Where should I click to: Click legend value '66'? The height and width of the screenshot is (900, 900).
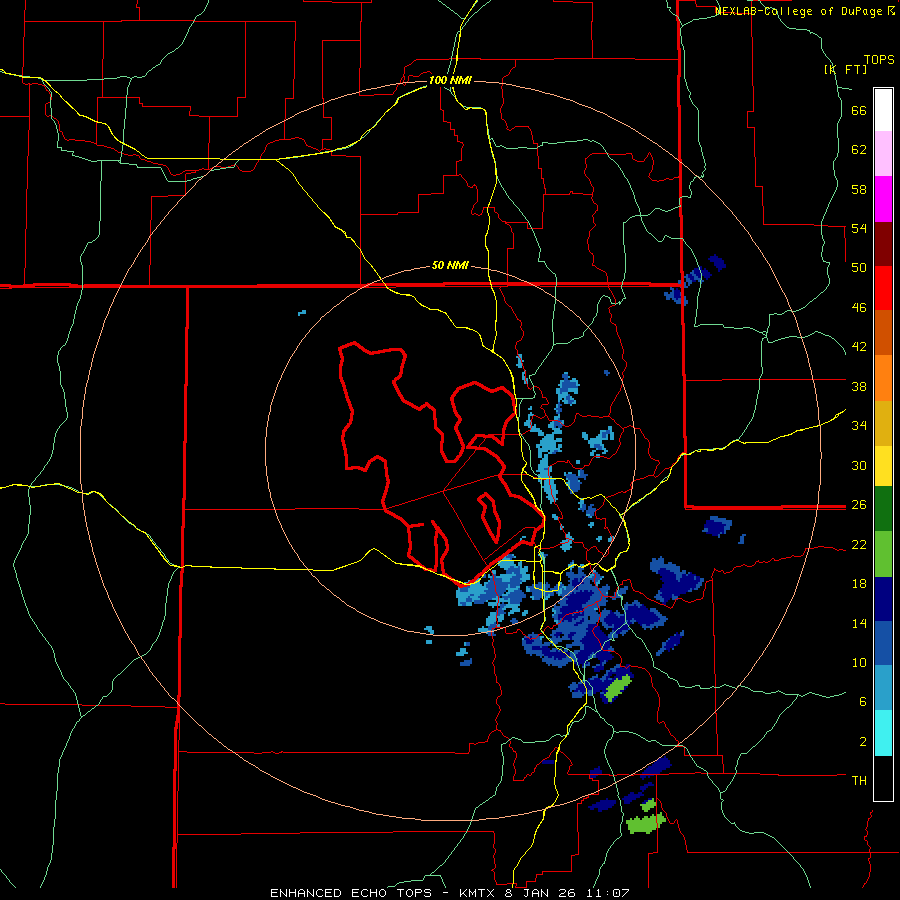pos(859,111)
